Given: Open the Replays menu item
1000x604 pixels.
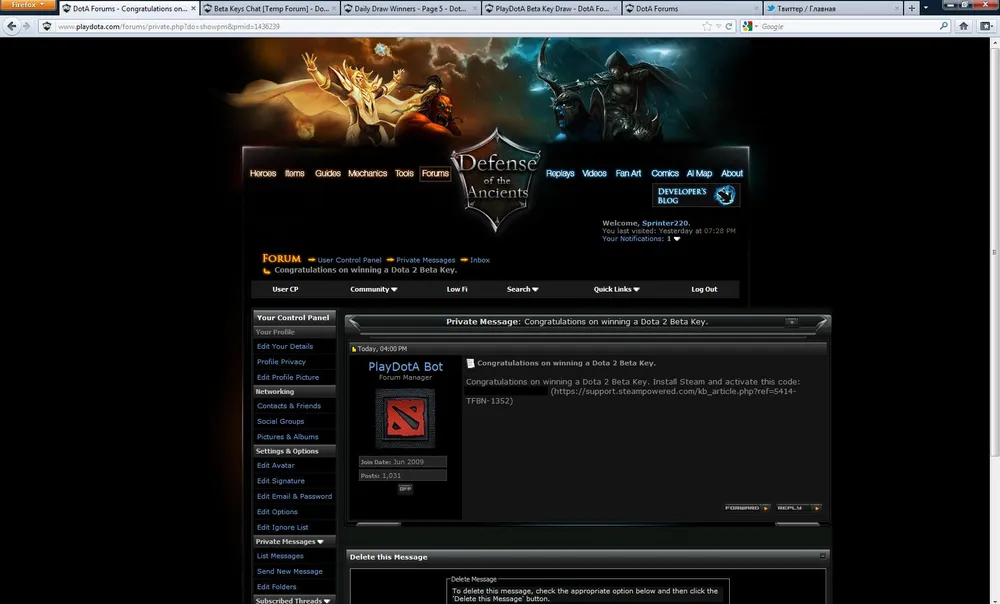Looking at the screenshot, I should (560, 173).
